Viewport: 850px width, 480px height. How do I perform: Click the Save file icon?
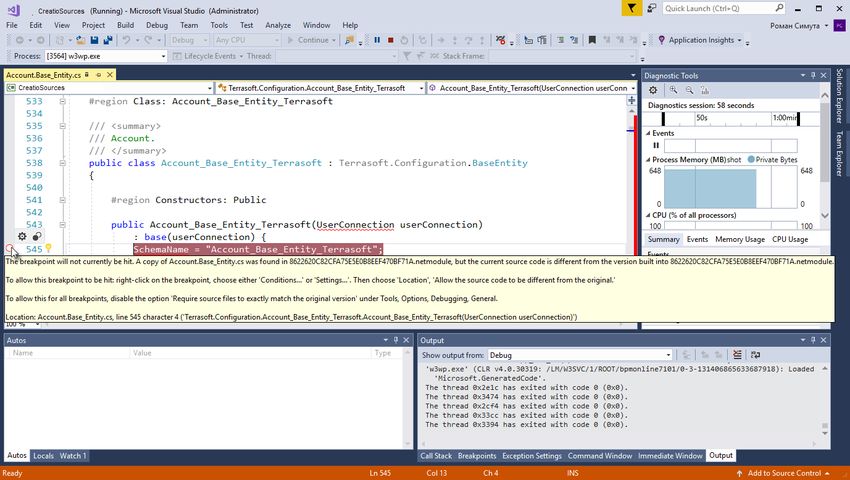coord(94,40)
